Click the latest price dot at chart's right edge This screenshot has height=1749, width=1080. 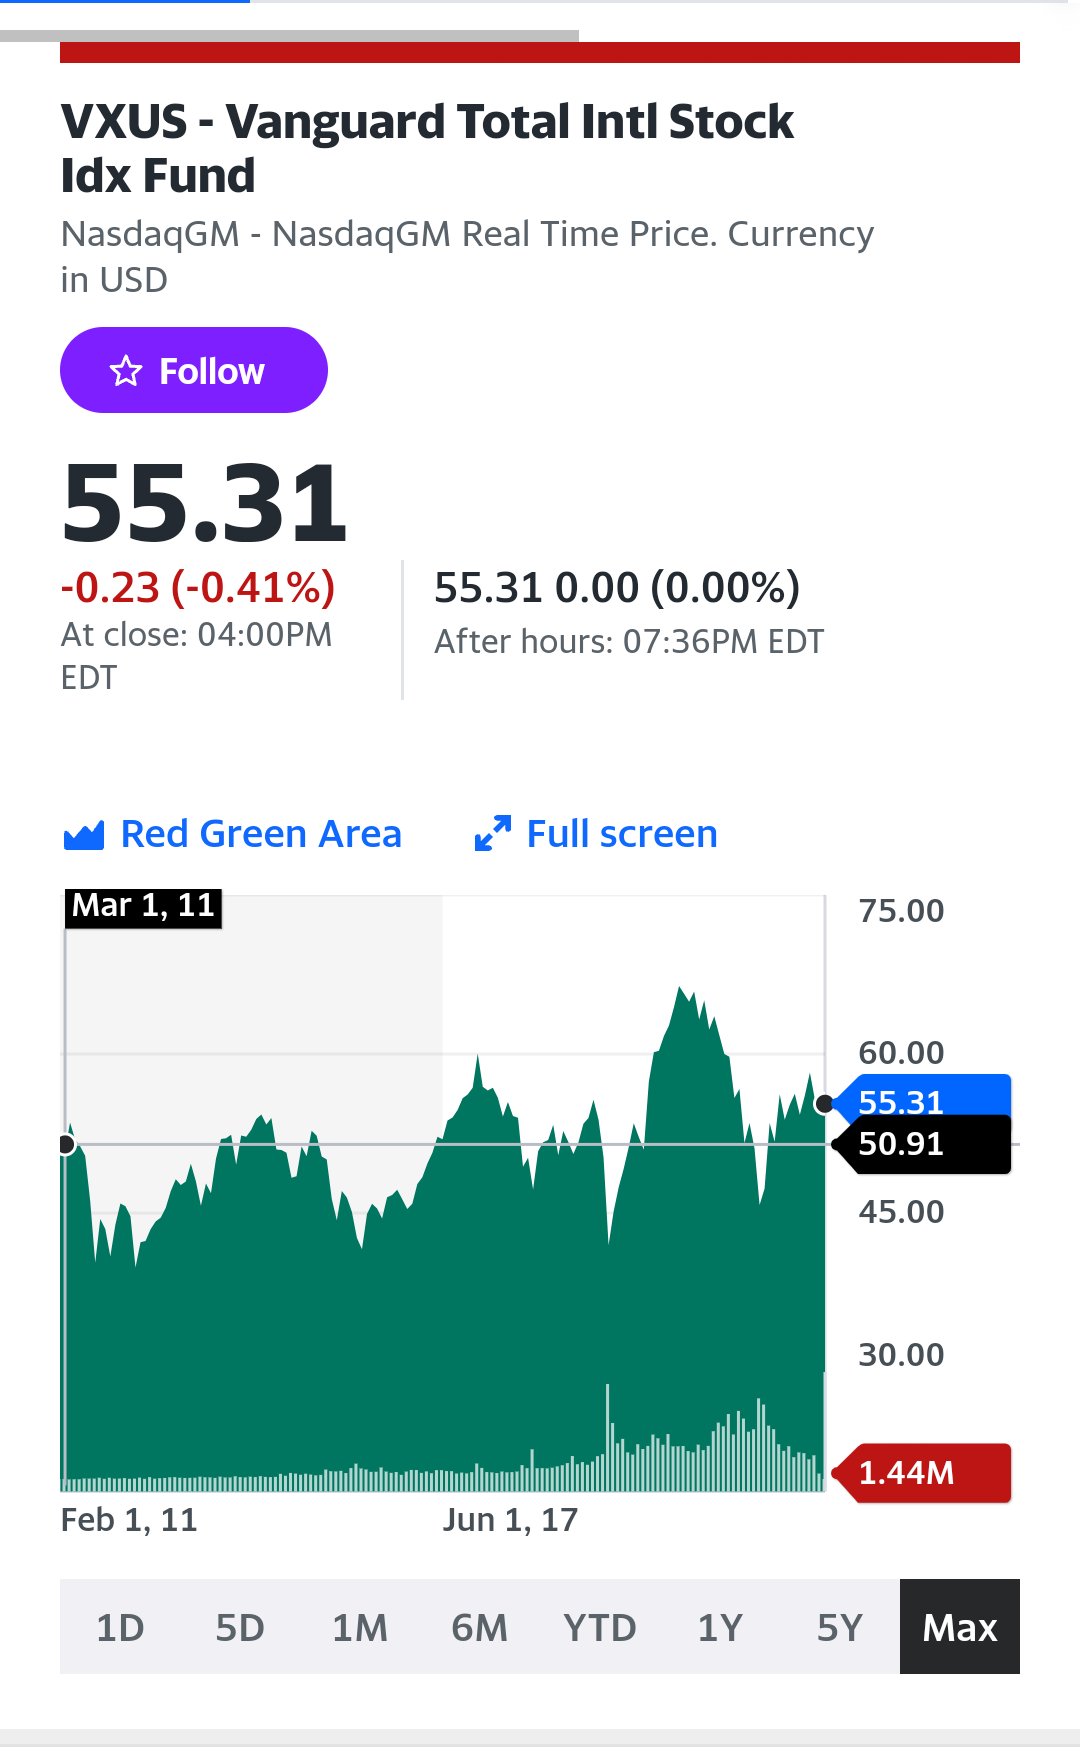point(825,1104)
